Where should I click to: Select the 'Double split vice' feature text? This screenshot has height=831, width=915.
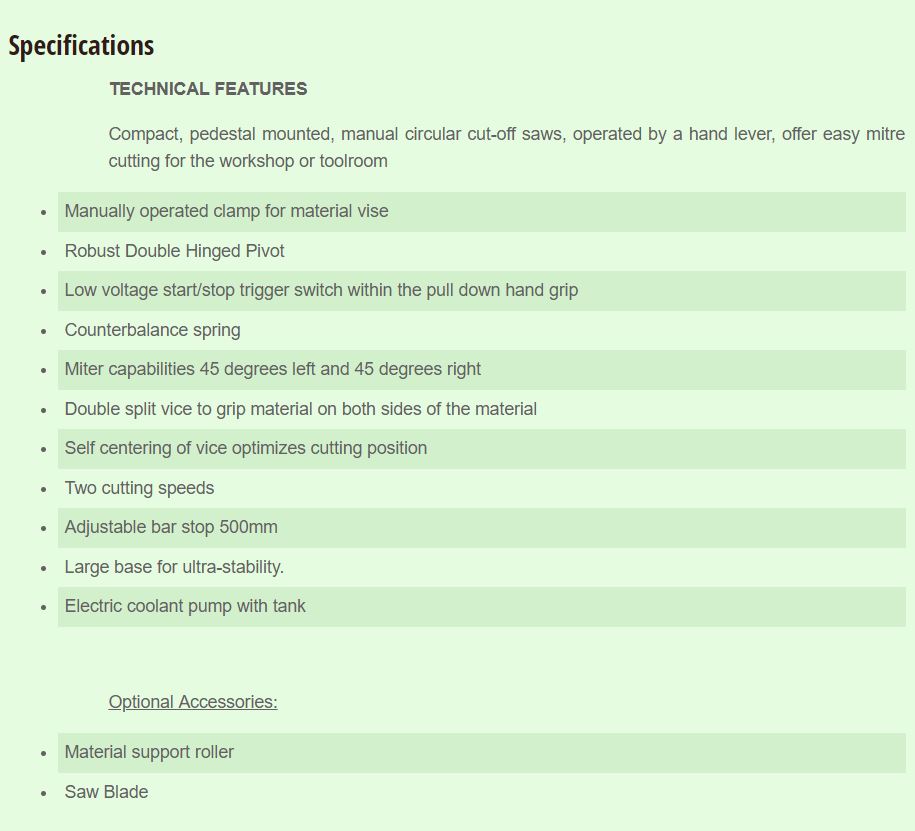pos(301,409)
